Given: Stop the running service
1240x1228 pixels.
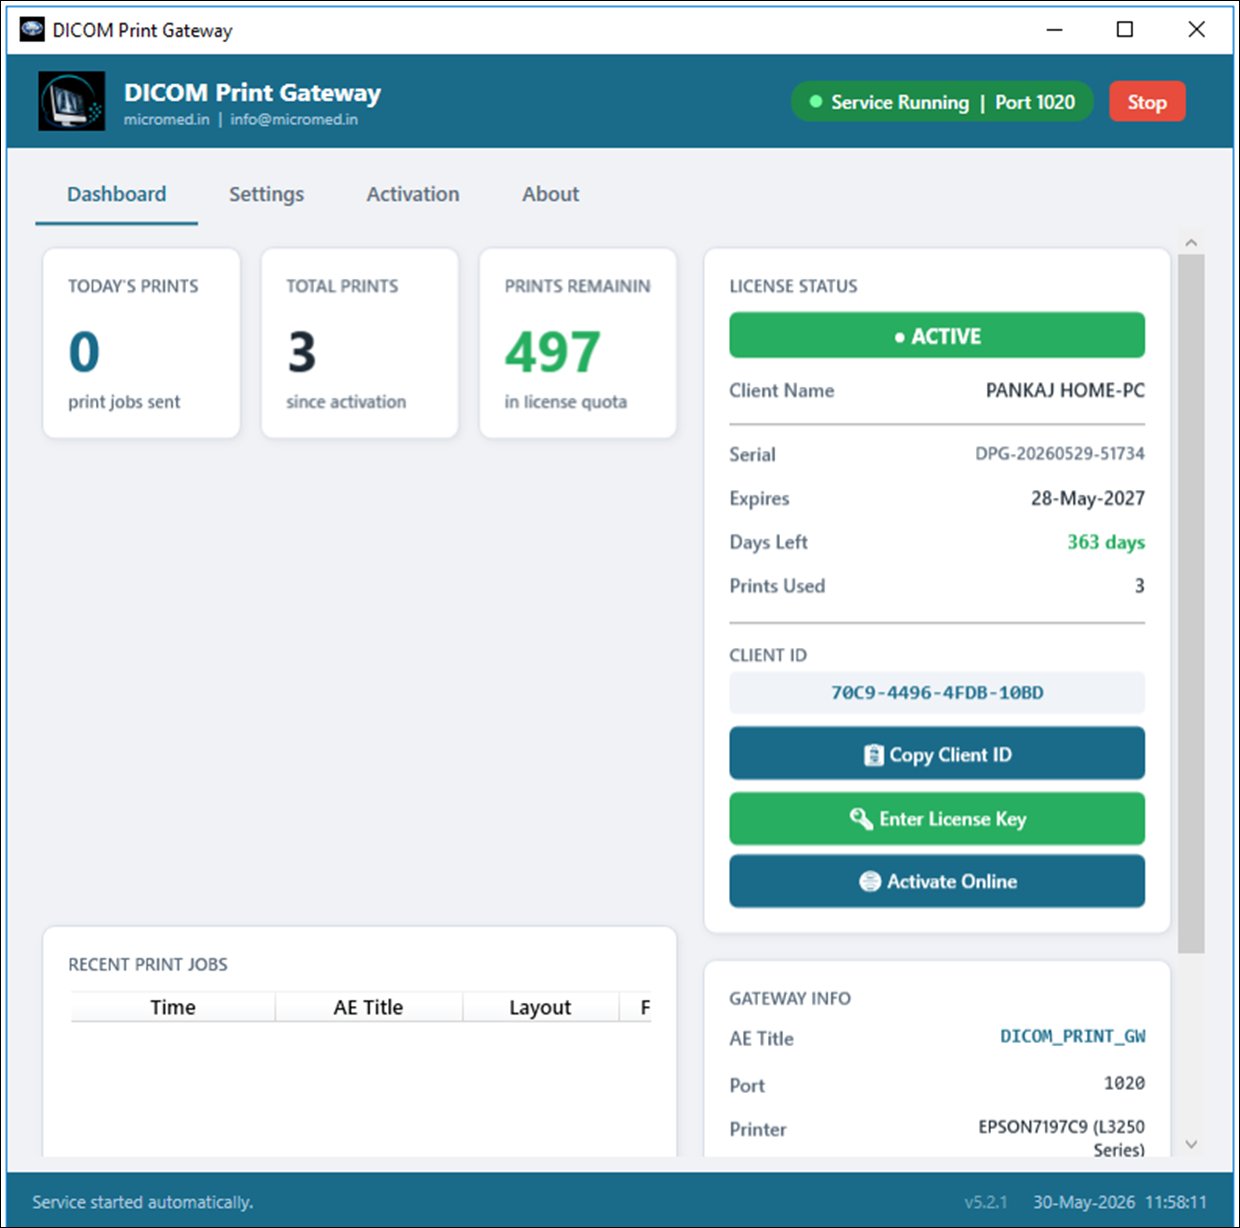Looking at the screenshot, I should pyautogui.click(x=1147, y=102).
